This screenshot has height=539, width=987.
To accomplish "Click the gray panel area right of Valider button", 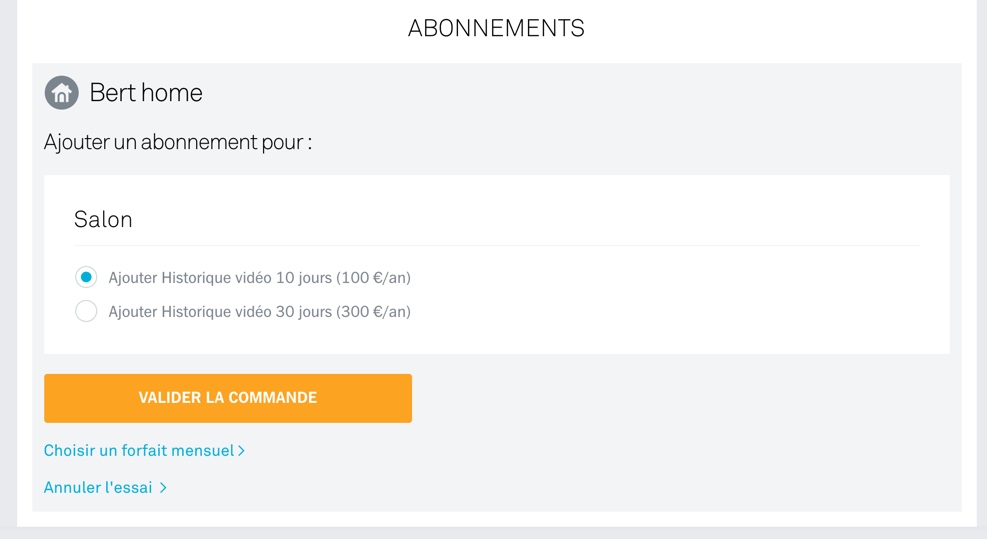I will [680, 398].
